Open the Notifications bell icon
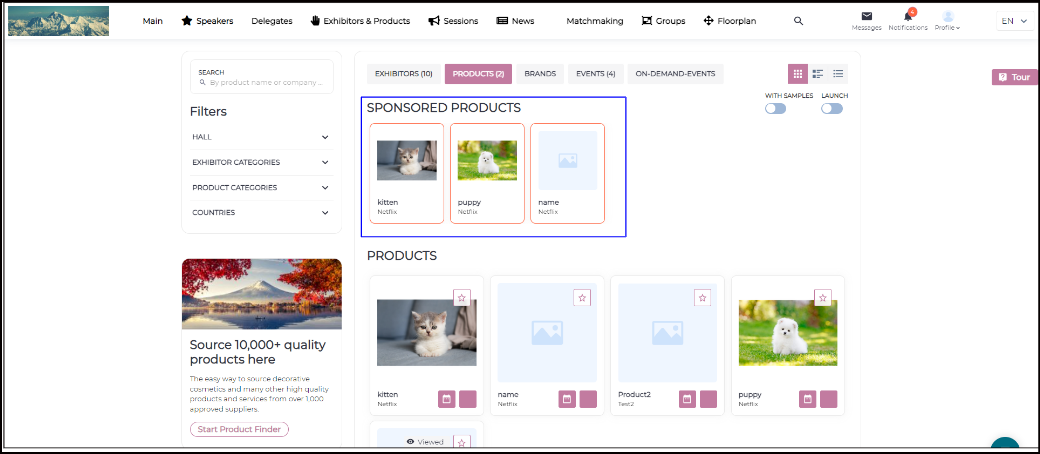Screen dimensions: 1040x454 point(908,16)
